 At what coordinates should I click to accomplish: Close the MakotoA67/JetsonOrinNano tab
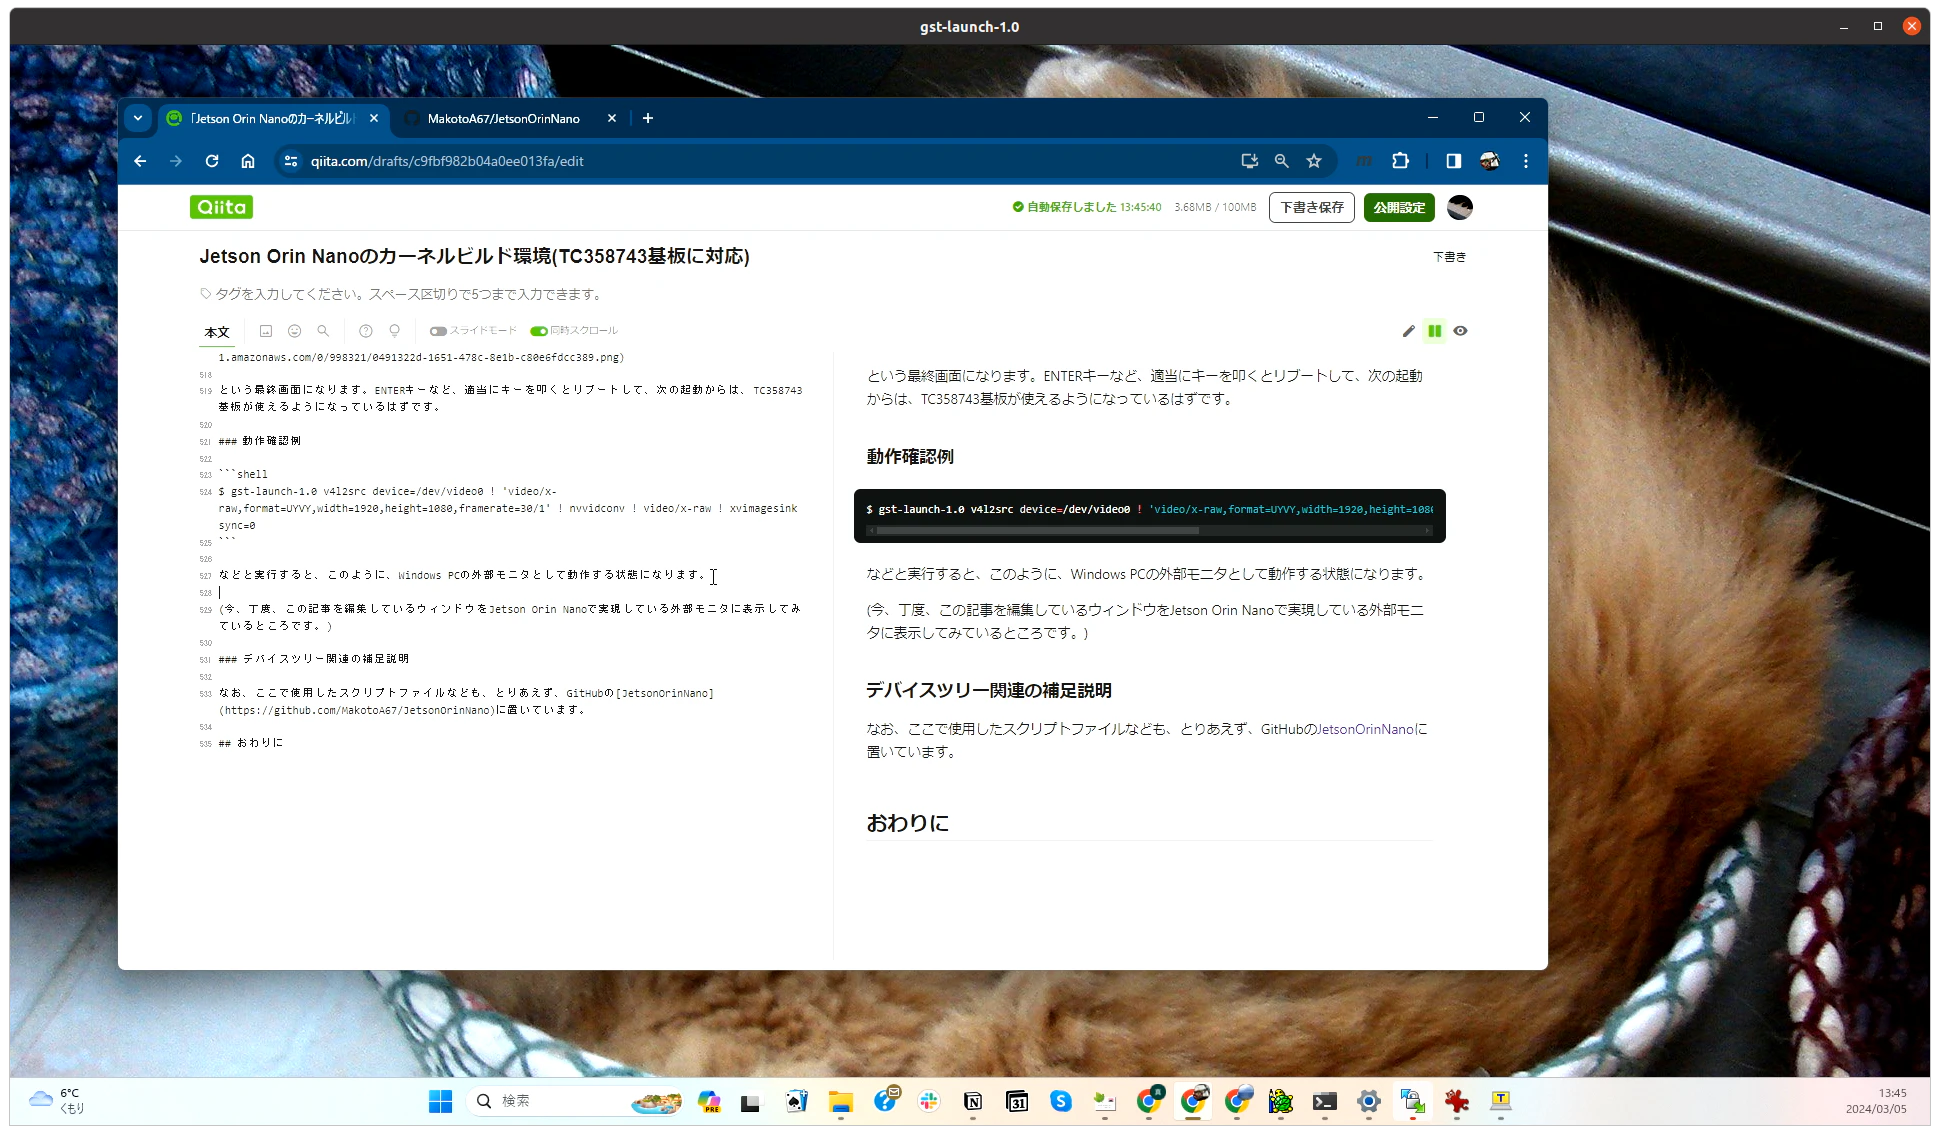point(612,118)
